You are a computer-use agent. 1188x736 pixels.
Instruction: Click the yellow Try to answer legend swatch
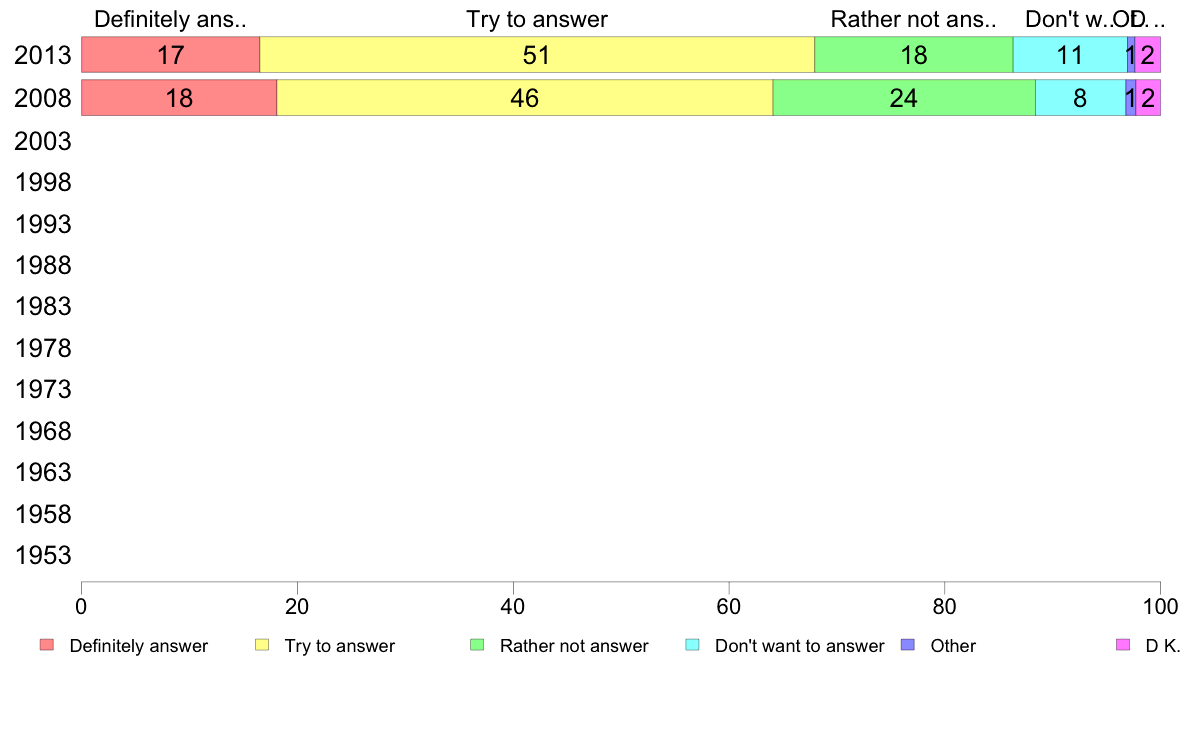tap(262, 645)
